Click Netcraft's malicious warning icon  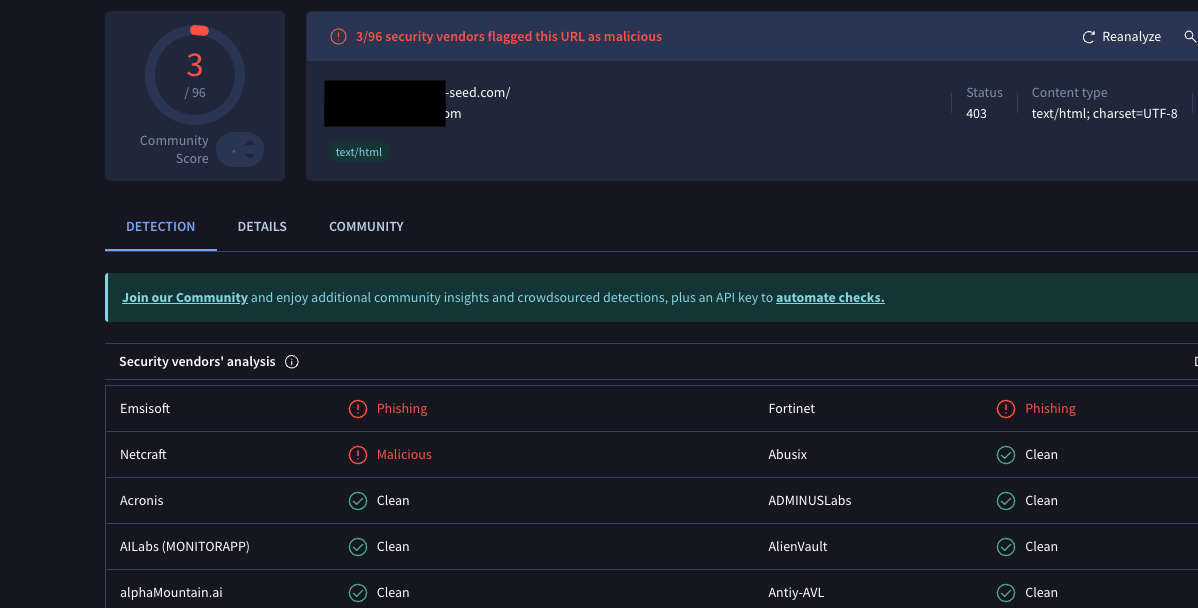(x=358, y=455)
